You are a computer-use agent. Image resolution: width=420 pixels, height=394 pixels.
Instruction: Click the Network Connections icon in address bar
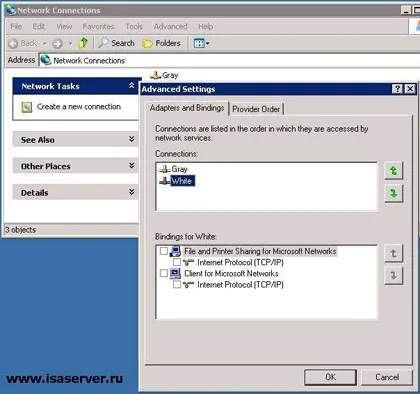tap(45, 60)
